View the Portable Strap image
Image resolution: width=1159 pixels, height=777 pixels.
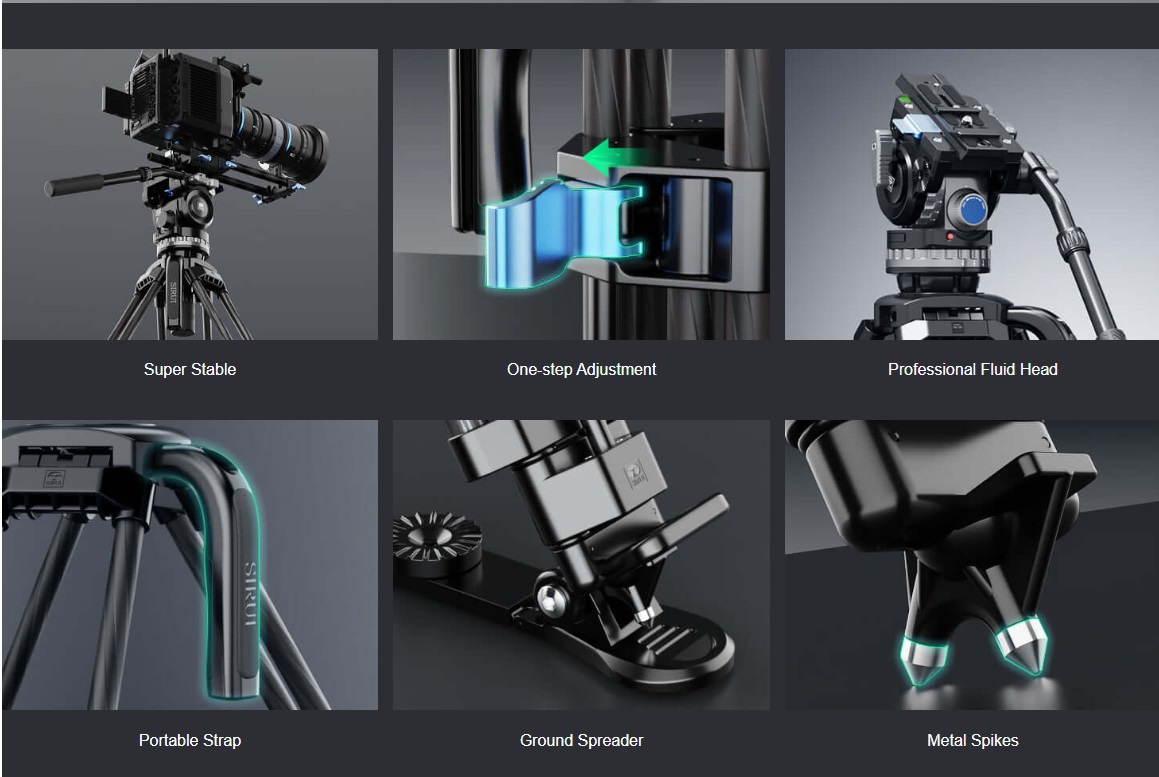tap(190, 565)
